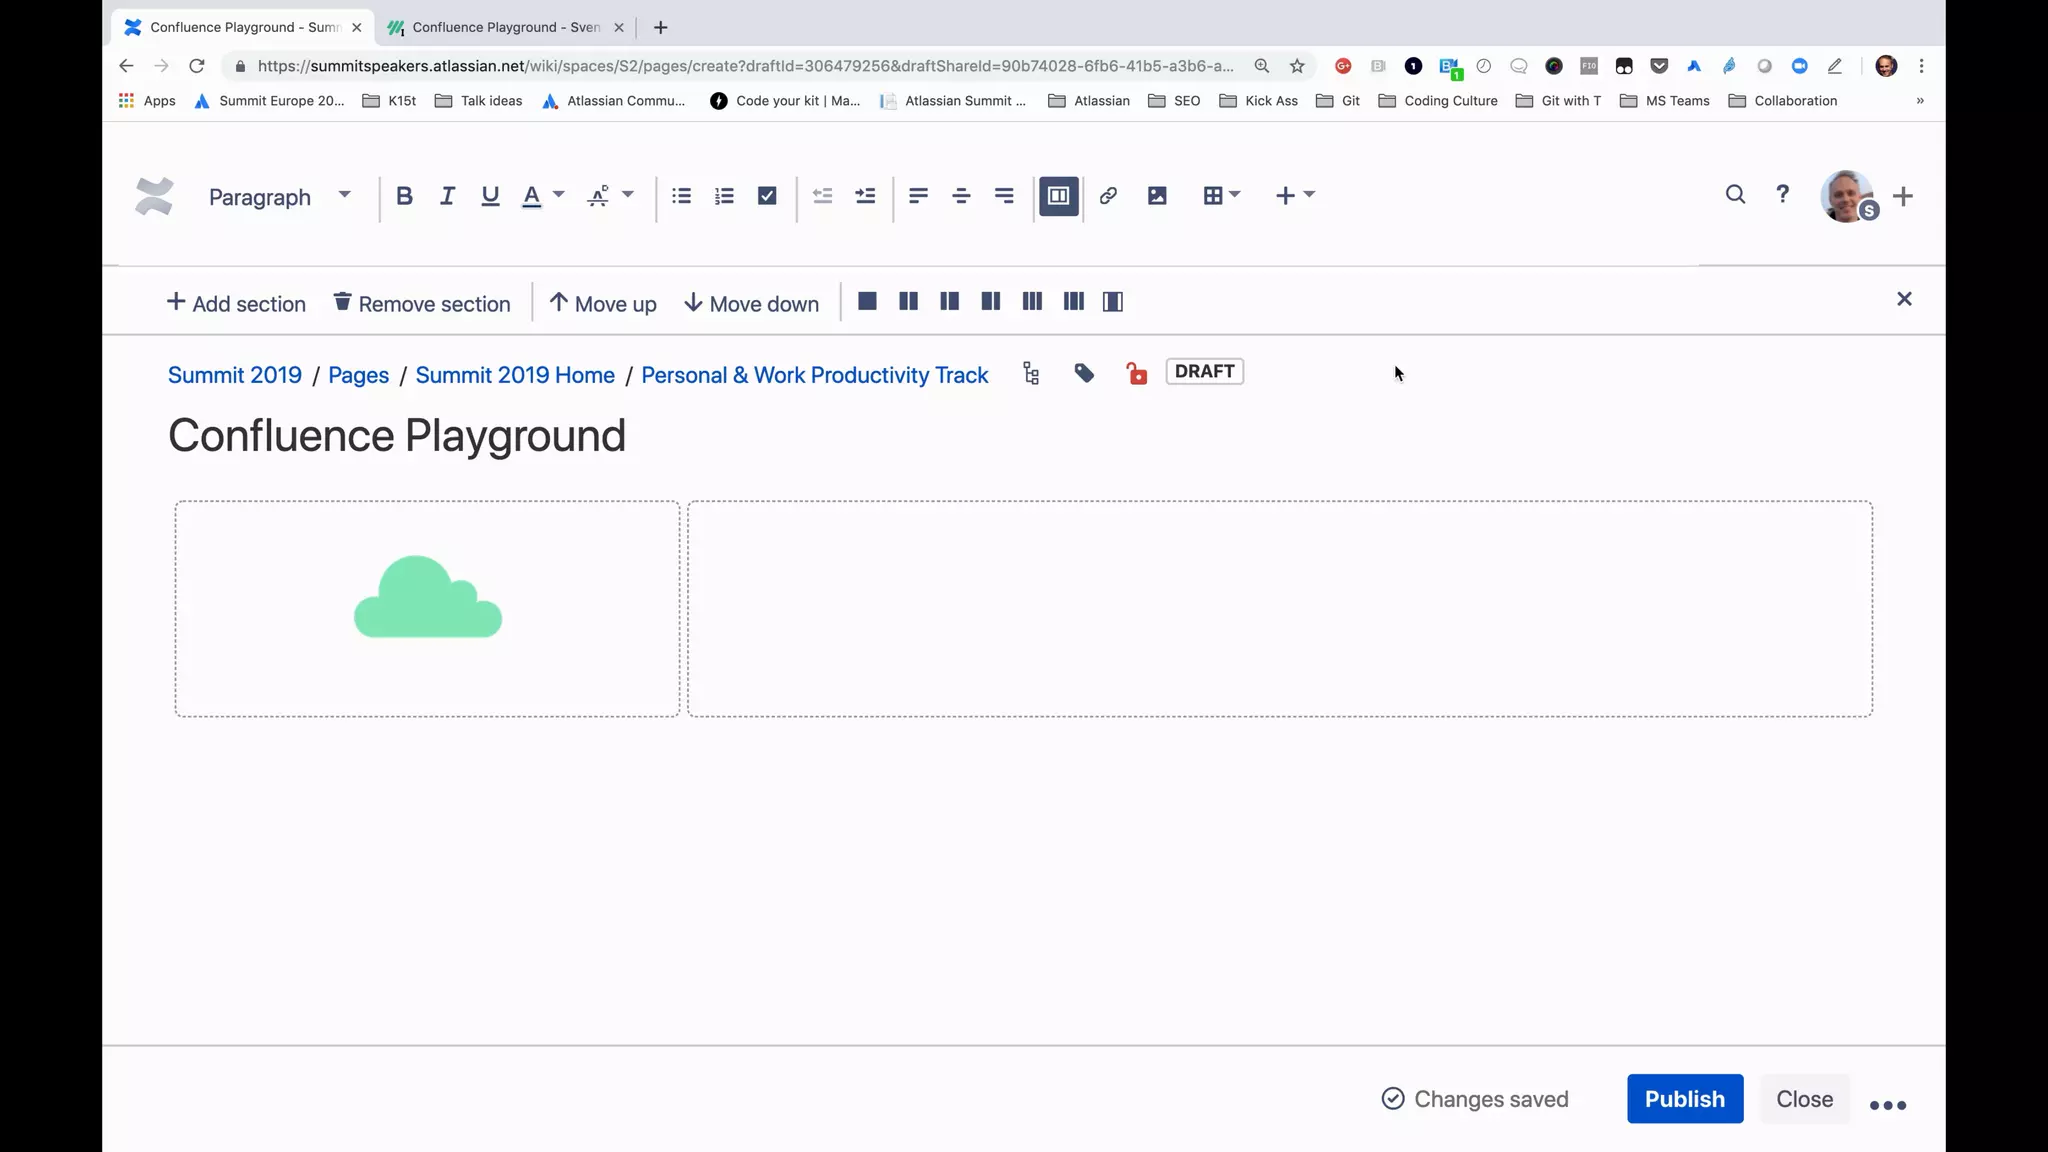Publish the draft page
Screen dimensions: 2048x1152
point(1684,1099)
